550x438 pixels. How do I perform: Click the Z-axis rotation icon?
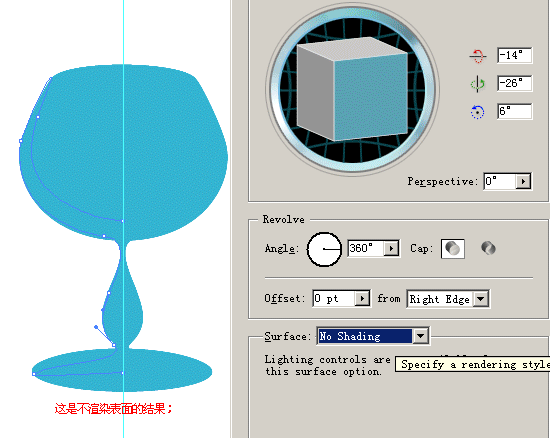477,112
